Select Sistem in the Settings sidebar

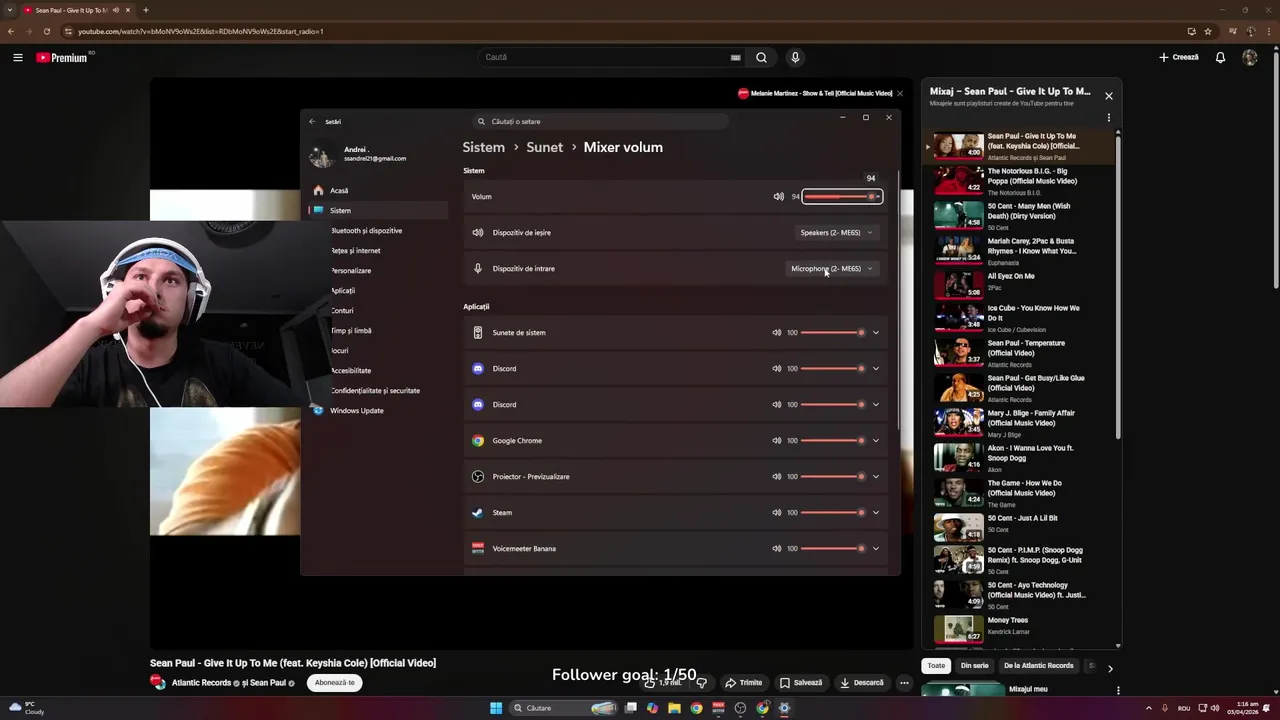tap(378, 211)
